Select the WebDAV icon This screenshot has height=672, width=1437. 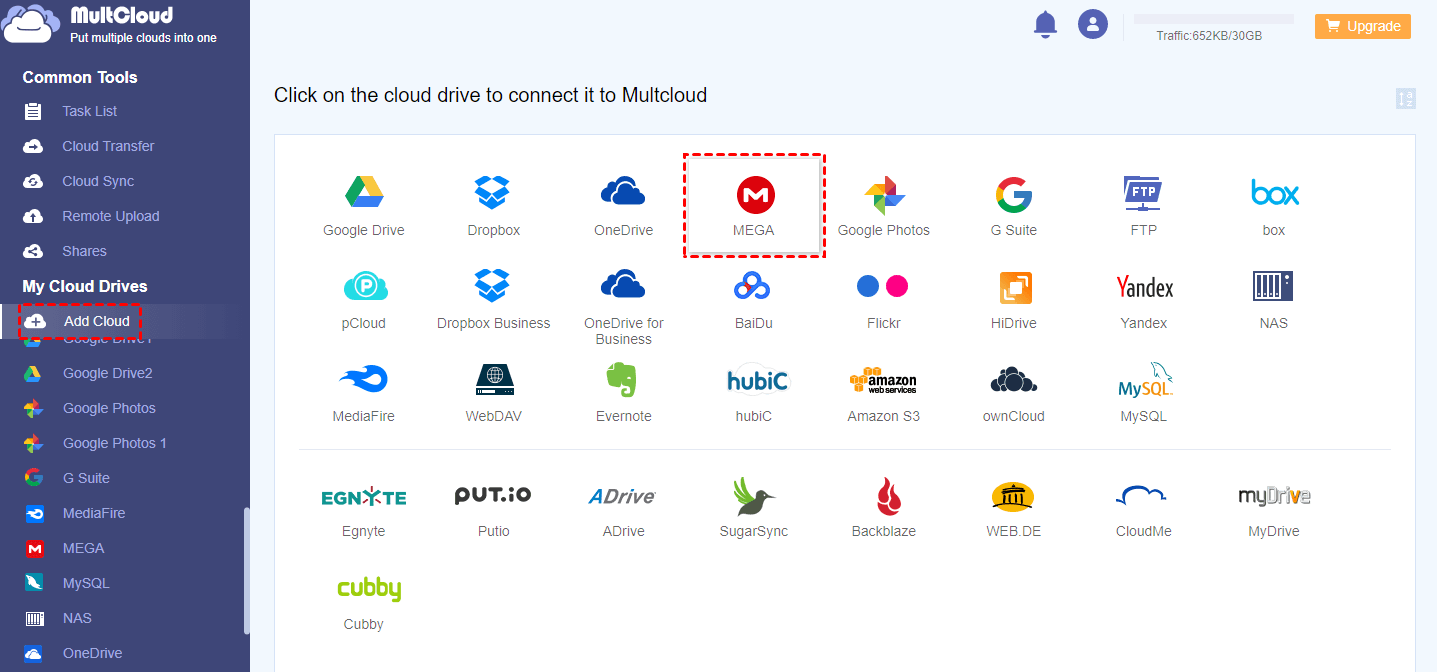pyautogui.click(x=493, y=380)
